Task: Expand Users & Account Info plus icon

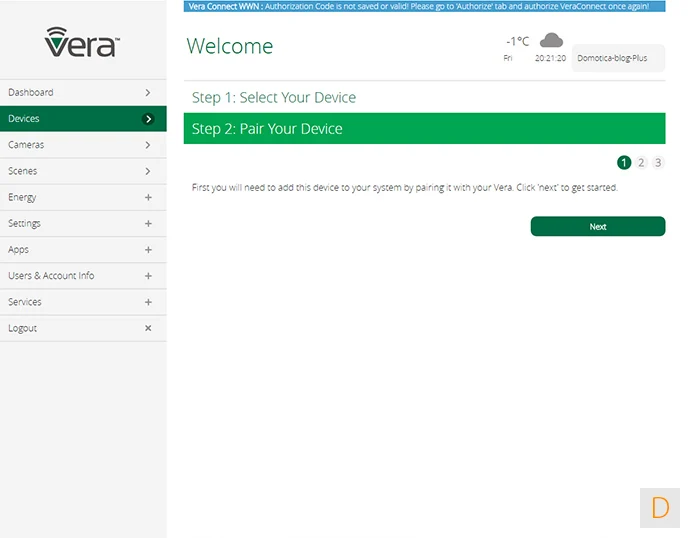Action: pyautogui.click(x=148, y=276)
